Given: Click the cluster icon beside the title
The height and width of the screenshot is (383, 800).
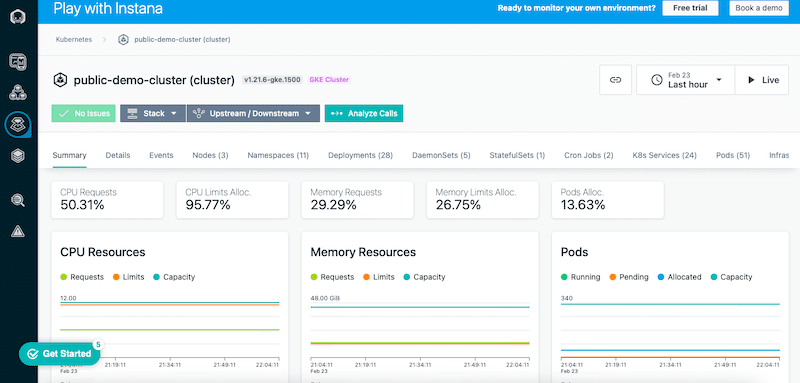Looking at the screenshot, I should pyautogui.click(x=61, y=80).
